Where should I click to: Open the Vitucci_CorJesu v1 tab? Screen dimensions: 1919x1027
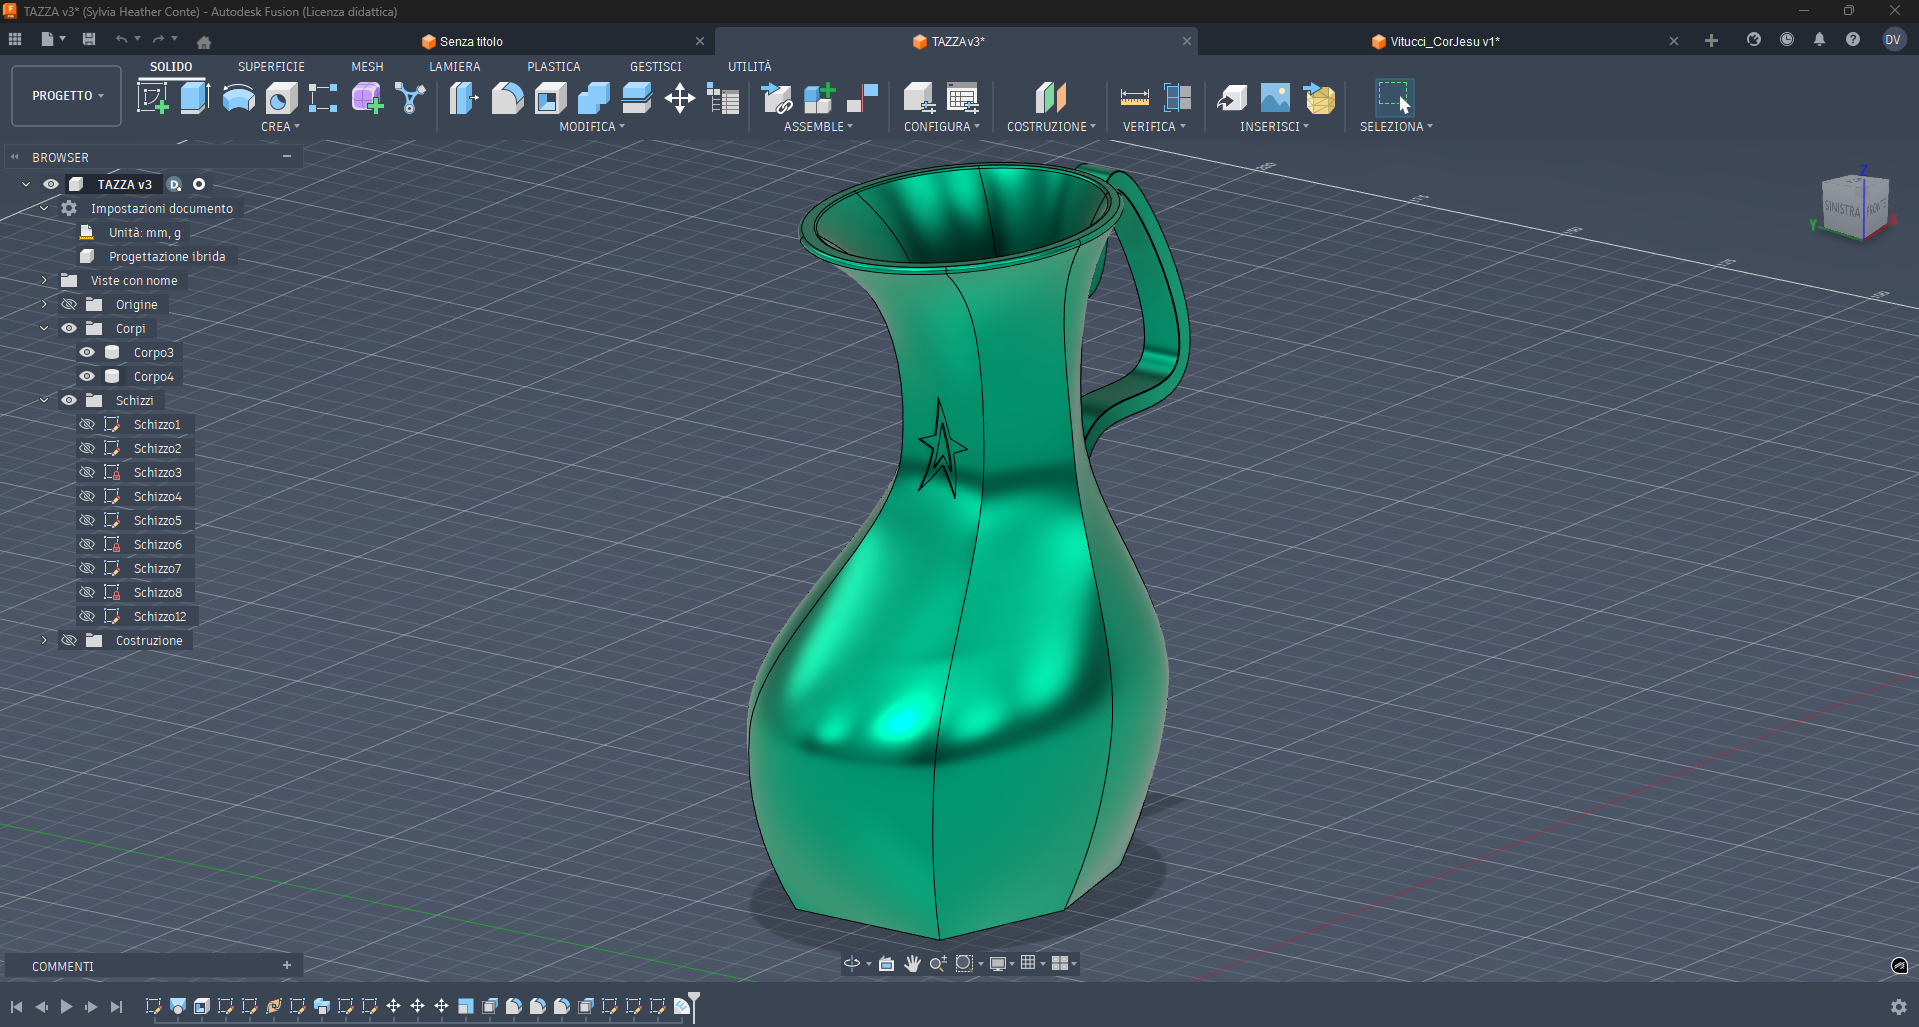click(1437, 41)
